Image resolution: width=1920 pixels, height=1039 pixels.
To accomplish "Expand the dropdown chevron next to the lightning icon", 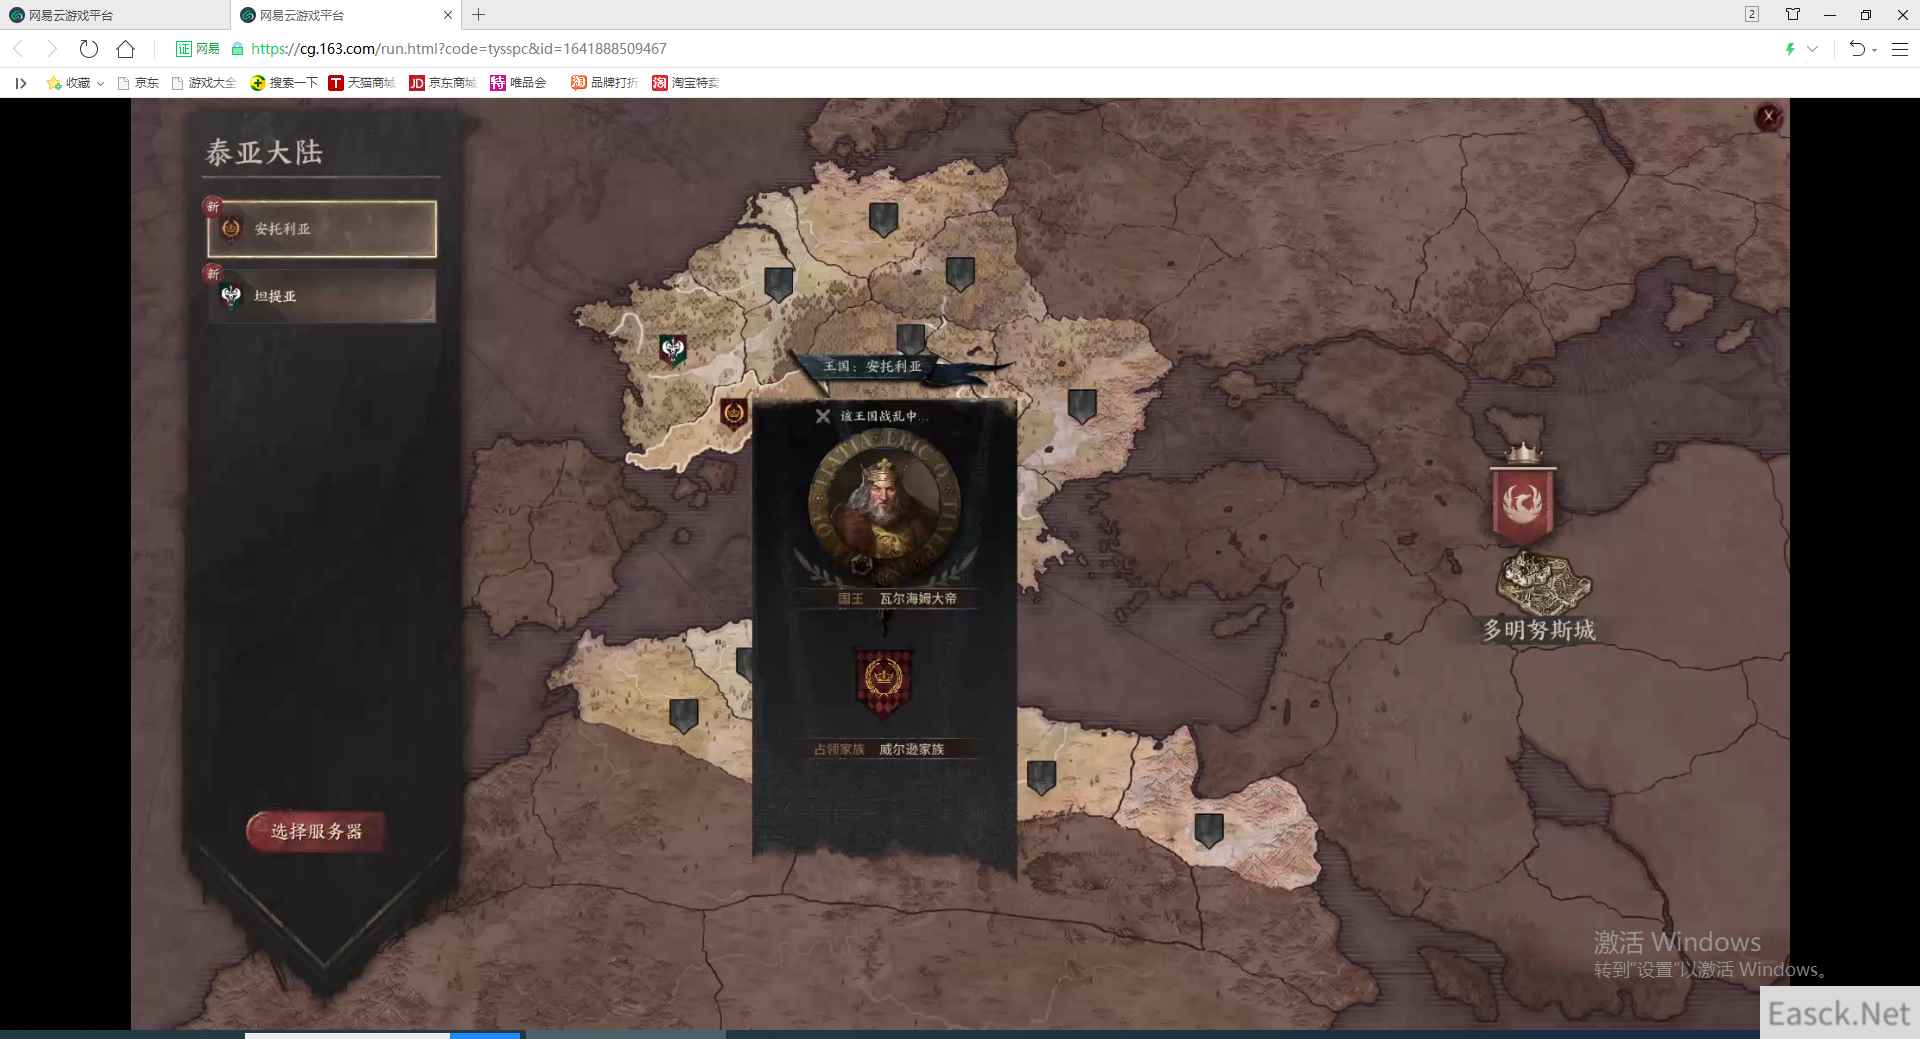I will tap(1812, 48).
